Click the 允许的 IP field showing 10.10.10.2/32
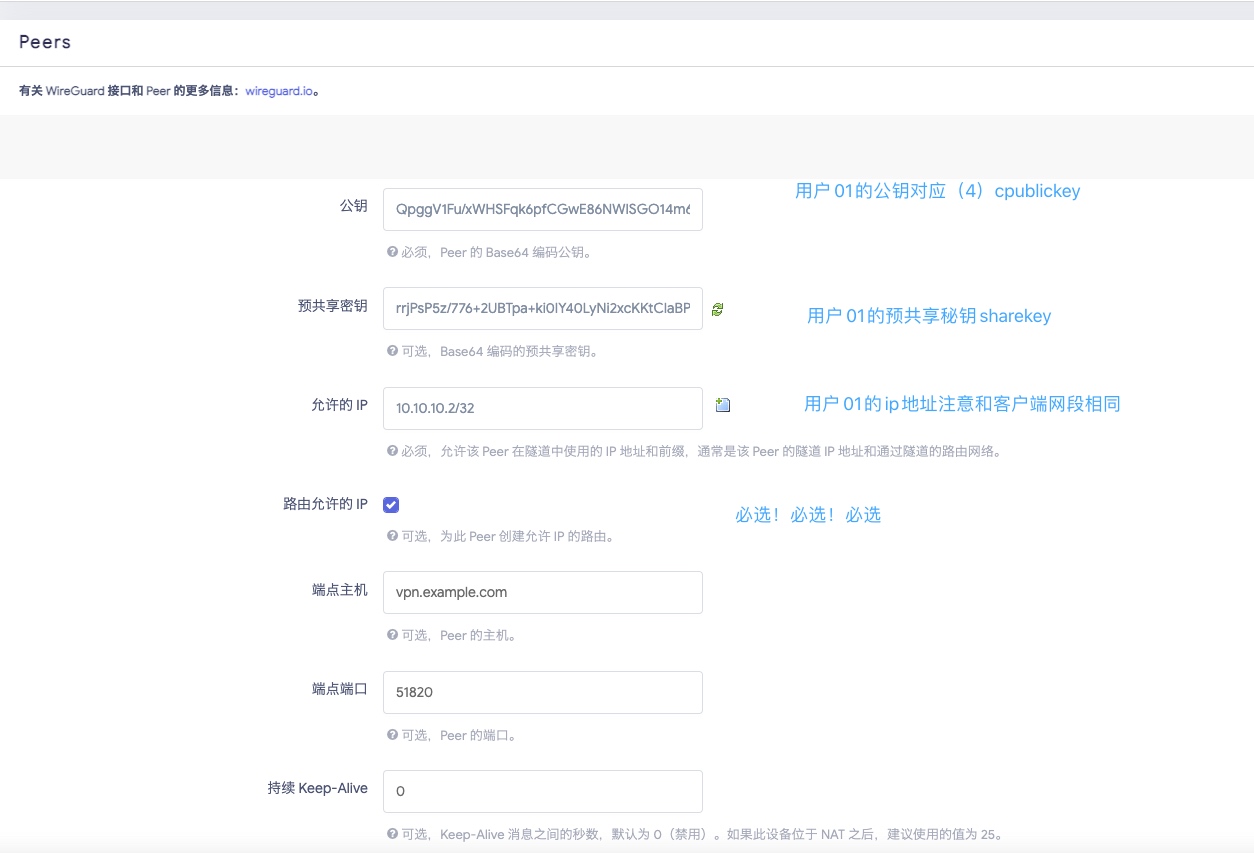Image resolution: width=1254 pixels, height=853 pixels. (x=543, y=408)
